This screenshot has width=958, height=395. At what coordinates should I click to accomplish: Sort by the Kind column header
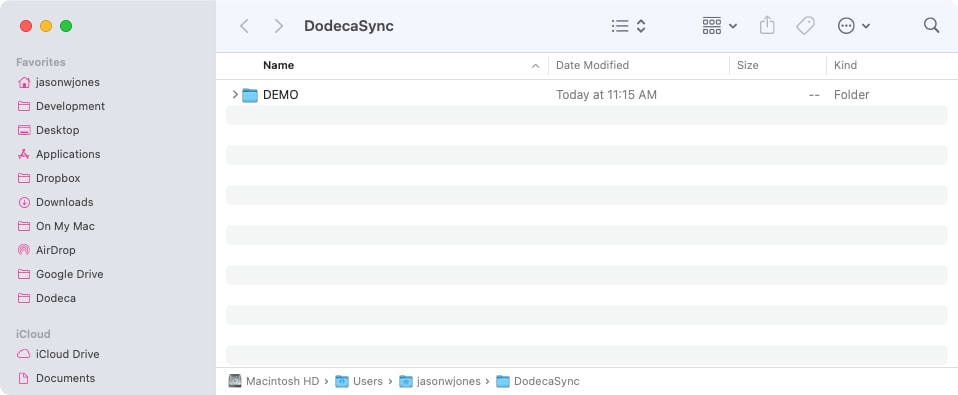point(845,65)
